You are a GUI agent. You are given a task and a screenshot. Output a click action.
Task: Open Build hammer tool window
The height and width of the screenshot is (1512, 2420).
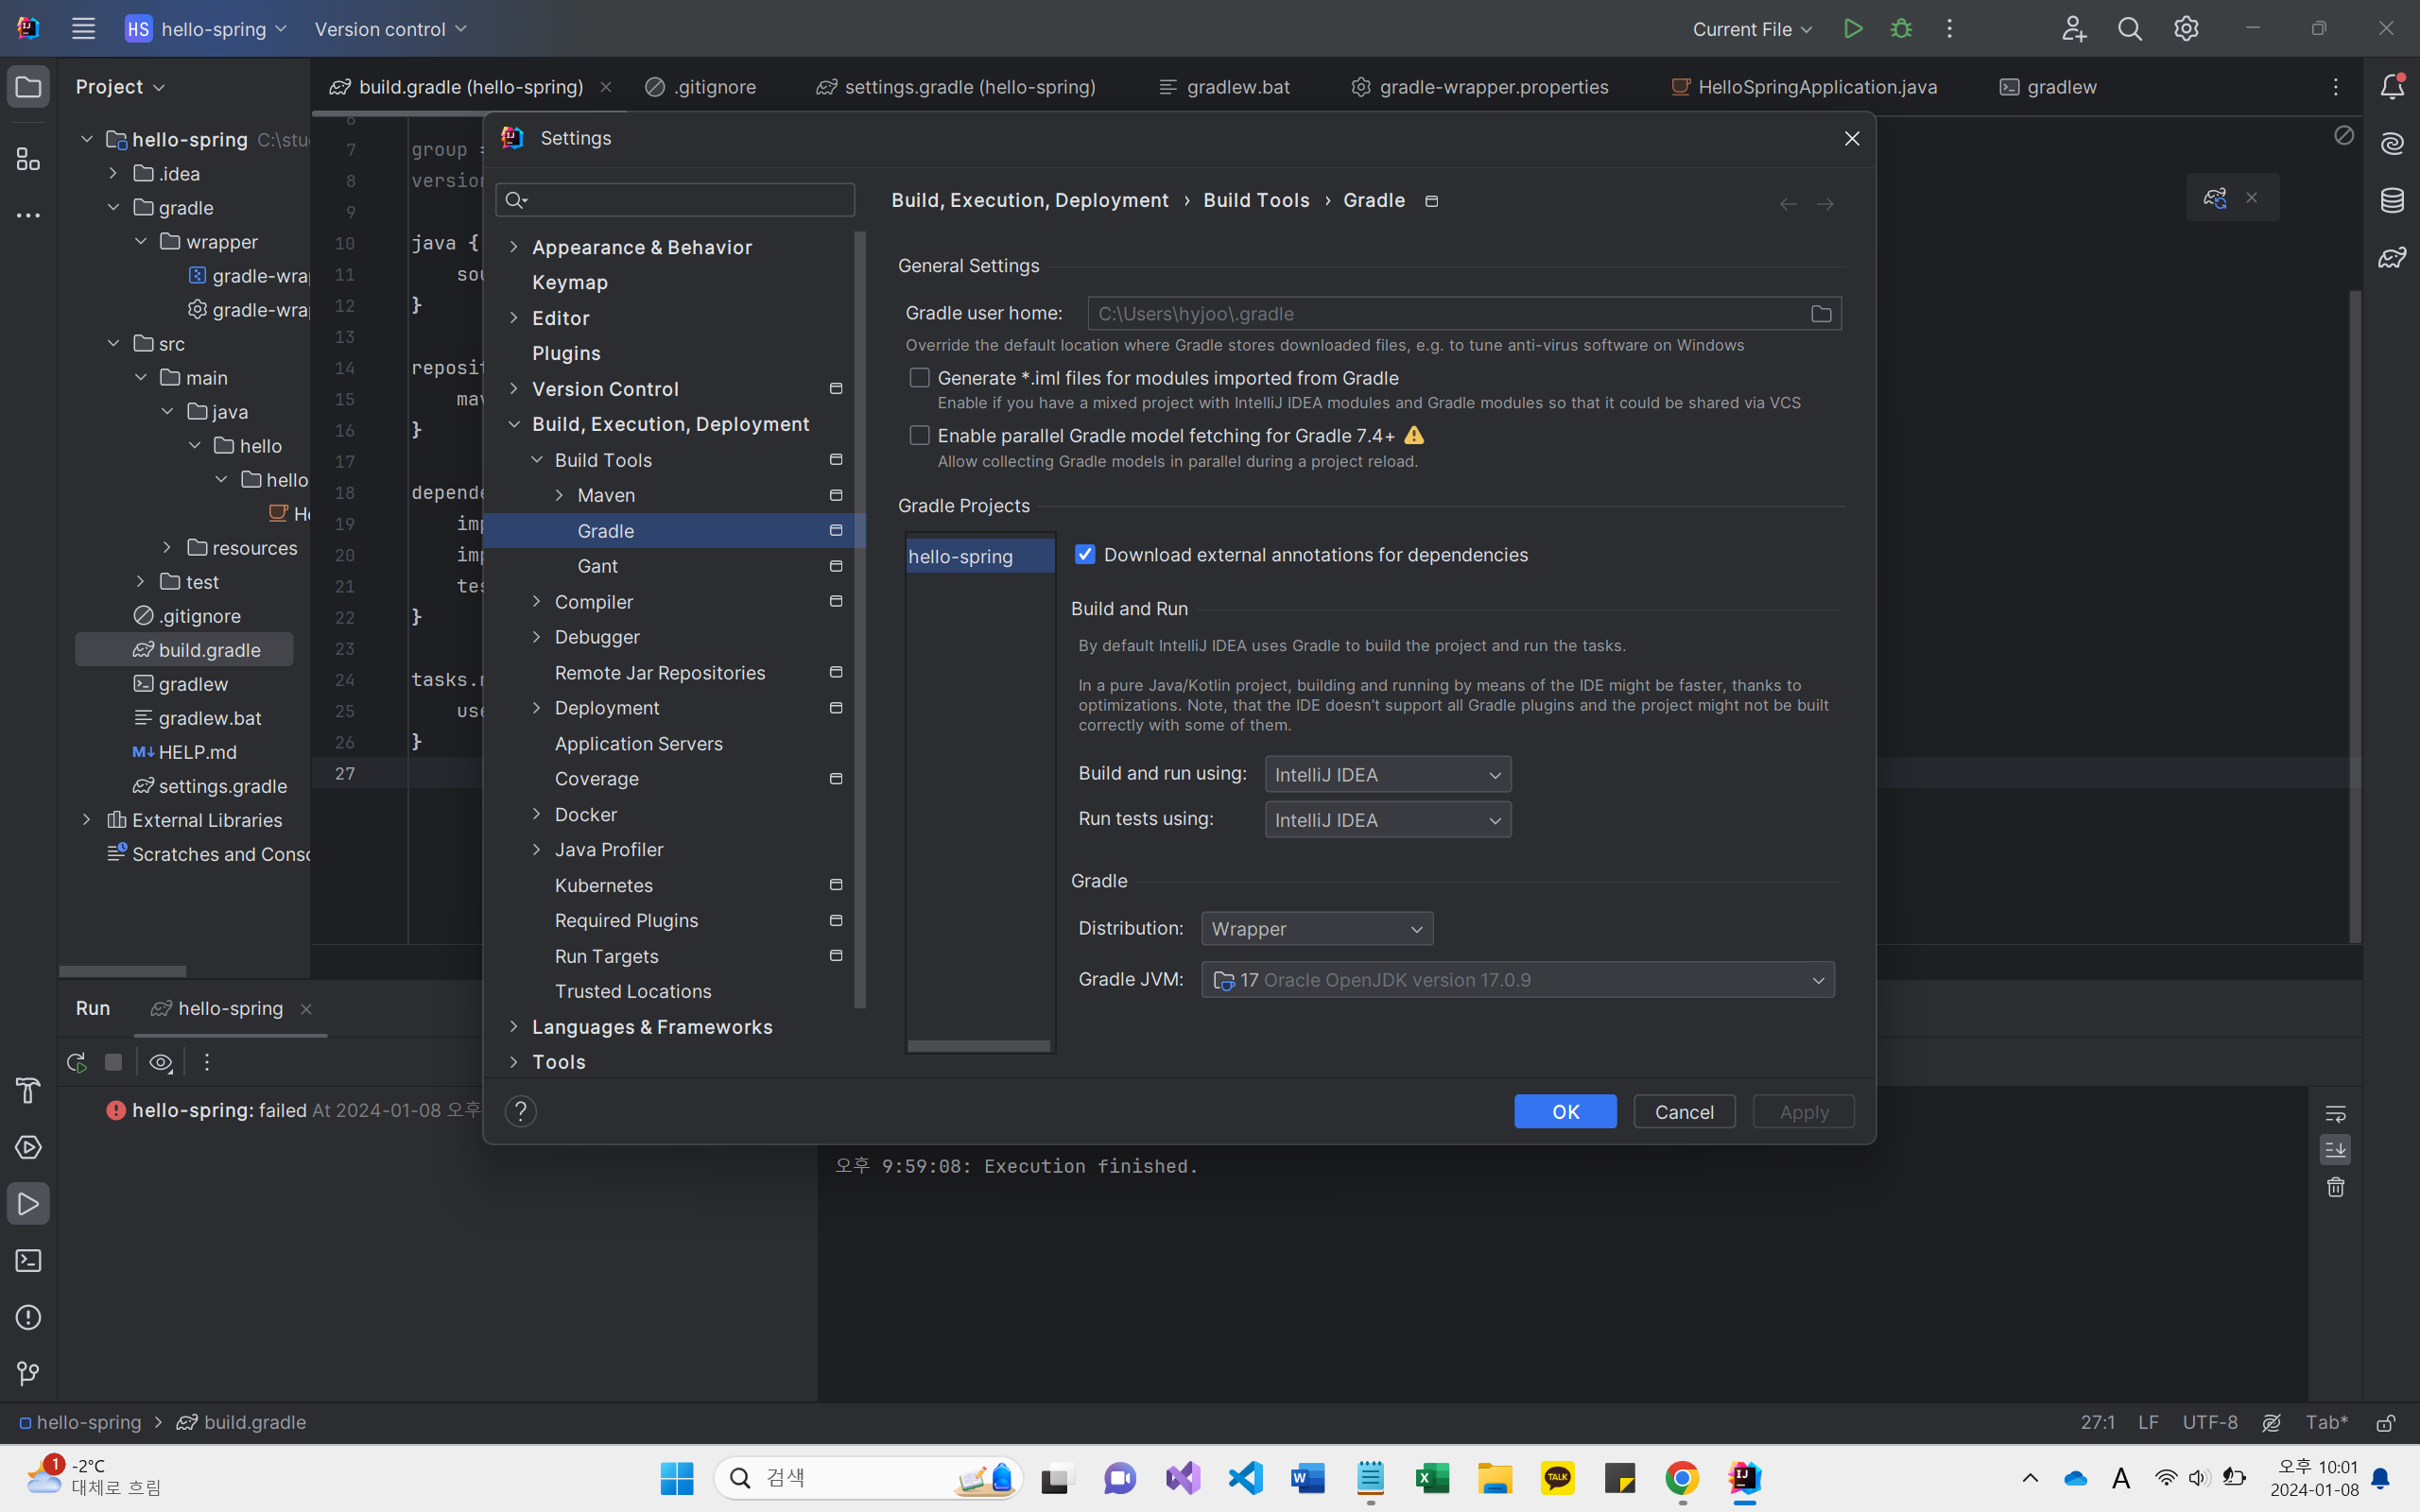tap(28, 1090)
